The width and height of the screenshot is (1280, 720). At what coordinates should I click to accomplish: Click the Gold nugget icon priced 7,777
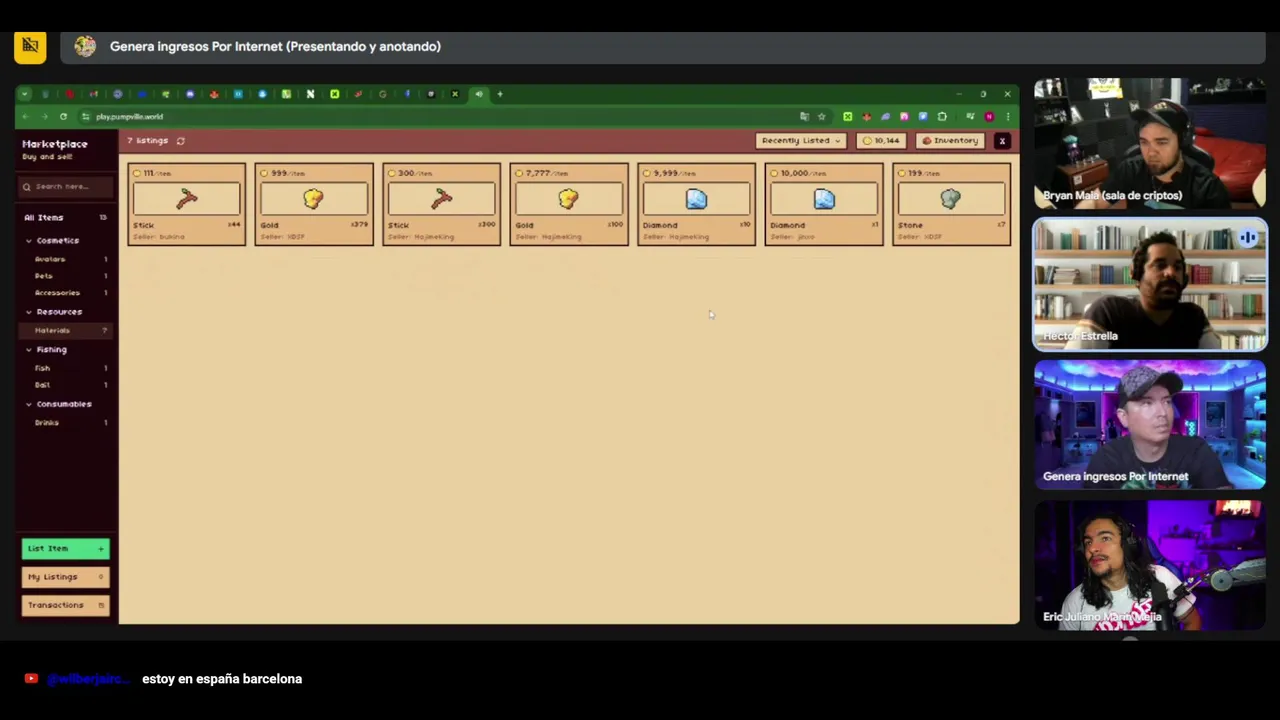click(x=569, y=199)
